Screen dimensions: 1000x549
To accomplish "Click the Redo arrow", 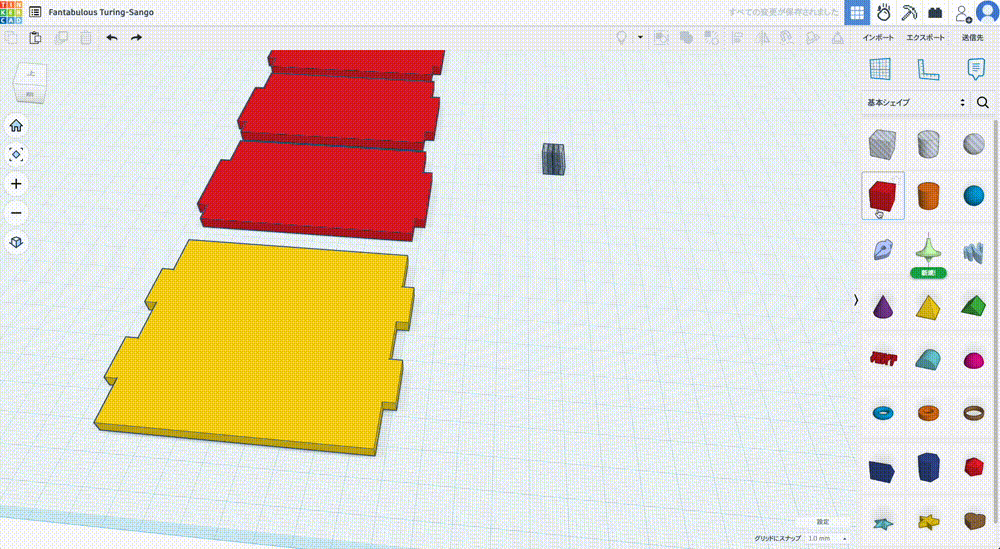I will (136, 38).
